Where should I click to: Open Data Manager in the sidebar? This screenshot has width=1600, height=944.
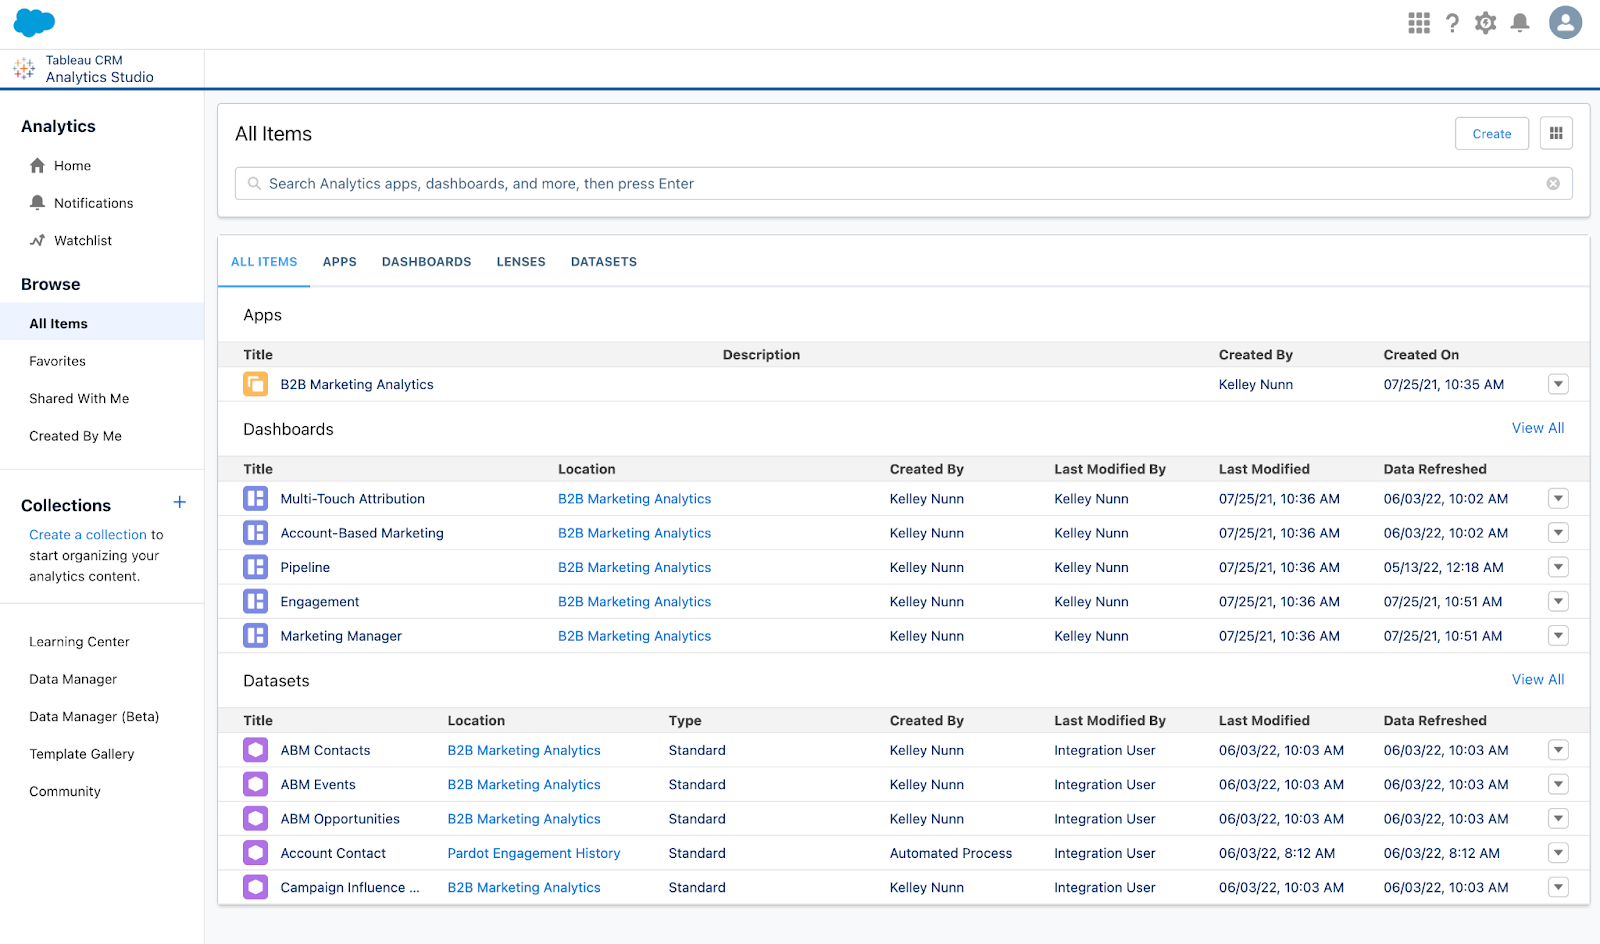coord(73,679)
